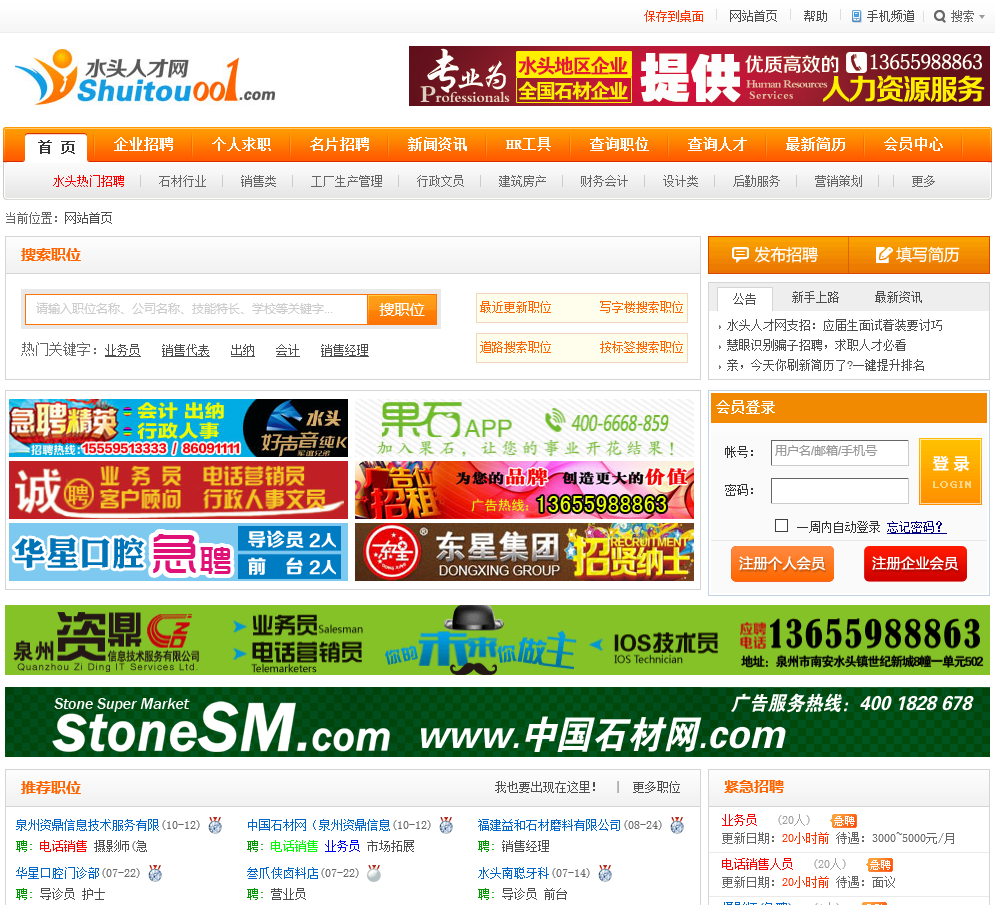The height and width of the screenshot is (905, 995).
Task: Open top header banner 人力资源服务
Action: (x=699, y=76)
